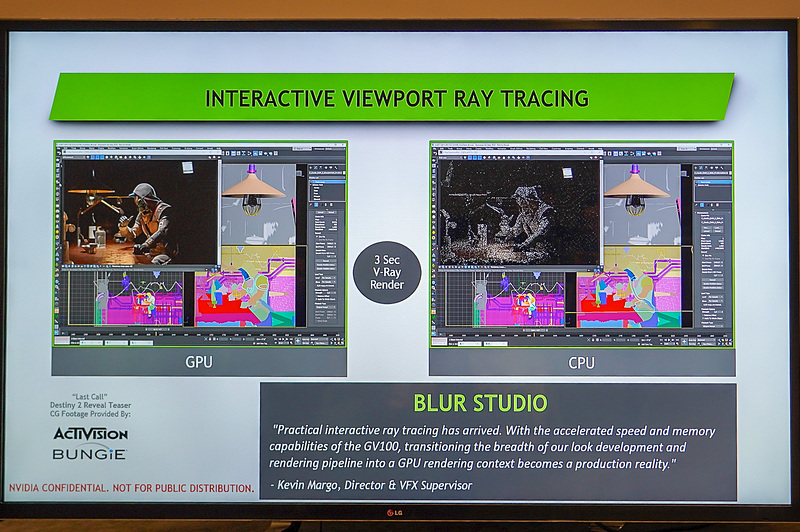Click the "BLUR STUDIO" heading text

(480, 403)
